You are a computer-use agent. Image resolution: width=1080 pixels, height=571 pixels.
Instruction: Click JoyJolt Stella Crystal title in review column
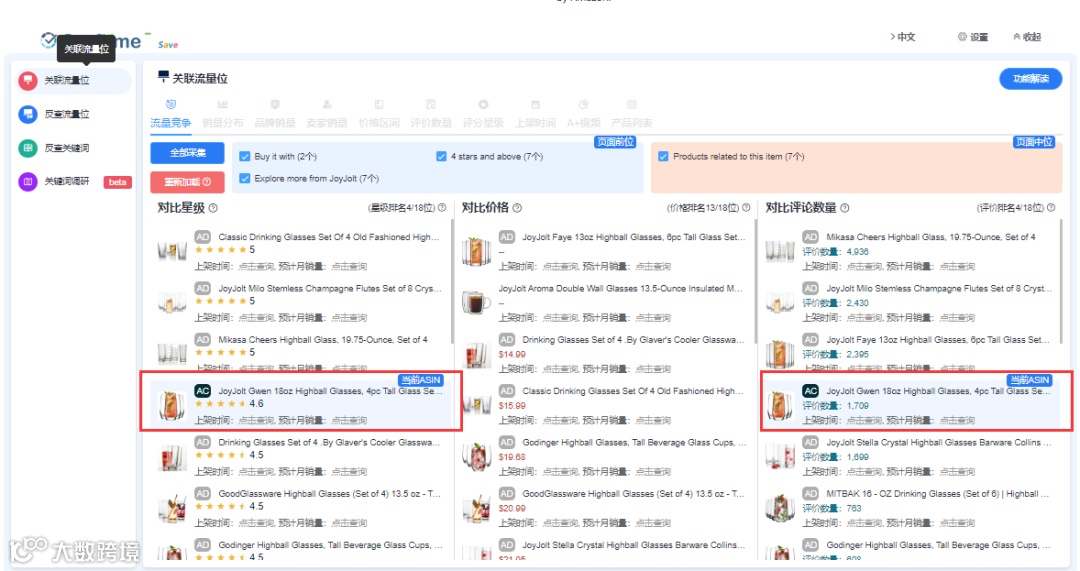[x=939, y=443]
